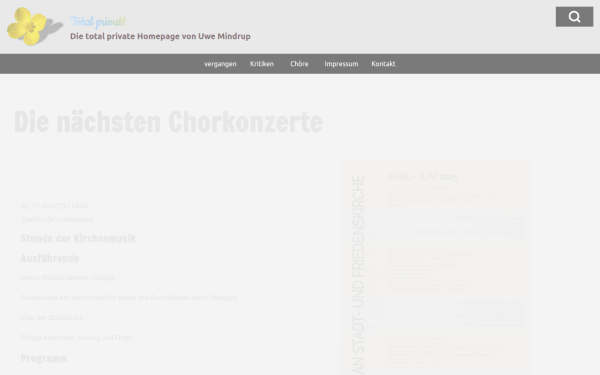Click the 'Chor der Stadtkirche' line
Viewport: 600px width, 375px height.
pos(52,317)
